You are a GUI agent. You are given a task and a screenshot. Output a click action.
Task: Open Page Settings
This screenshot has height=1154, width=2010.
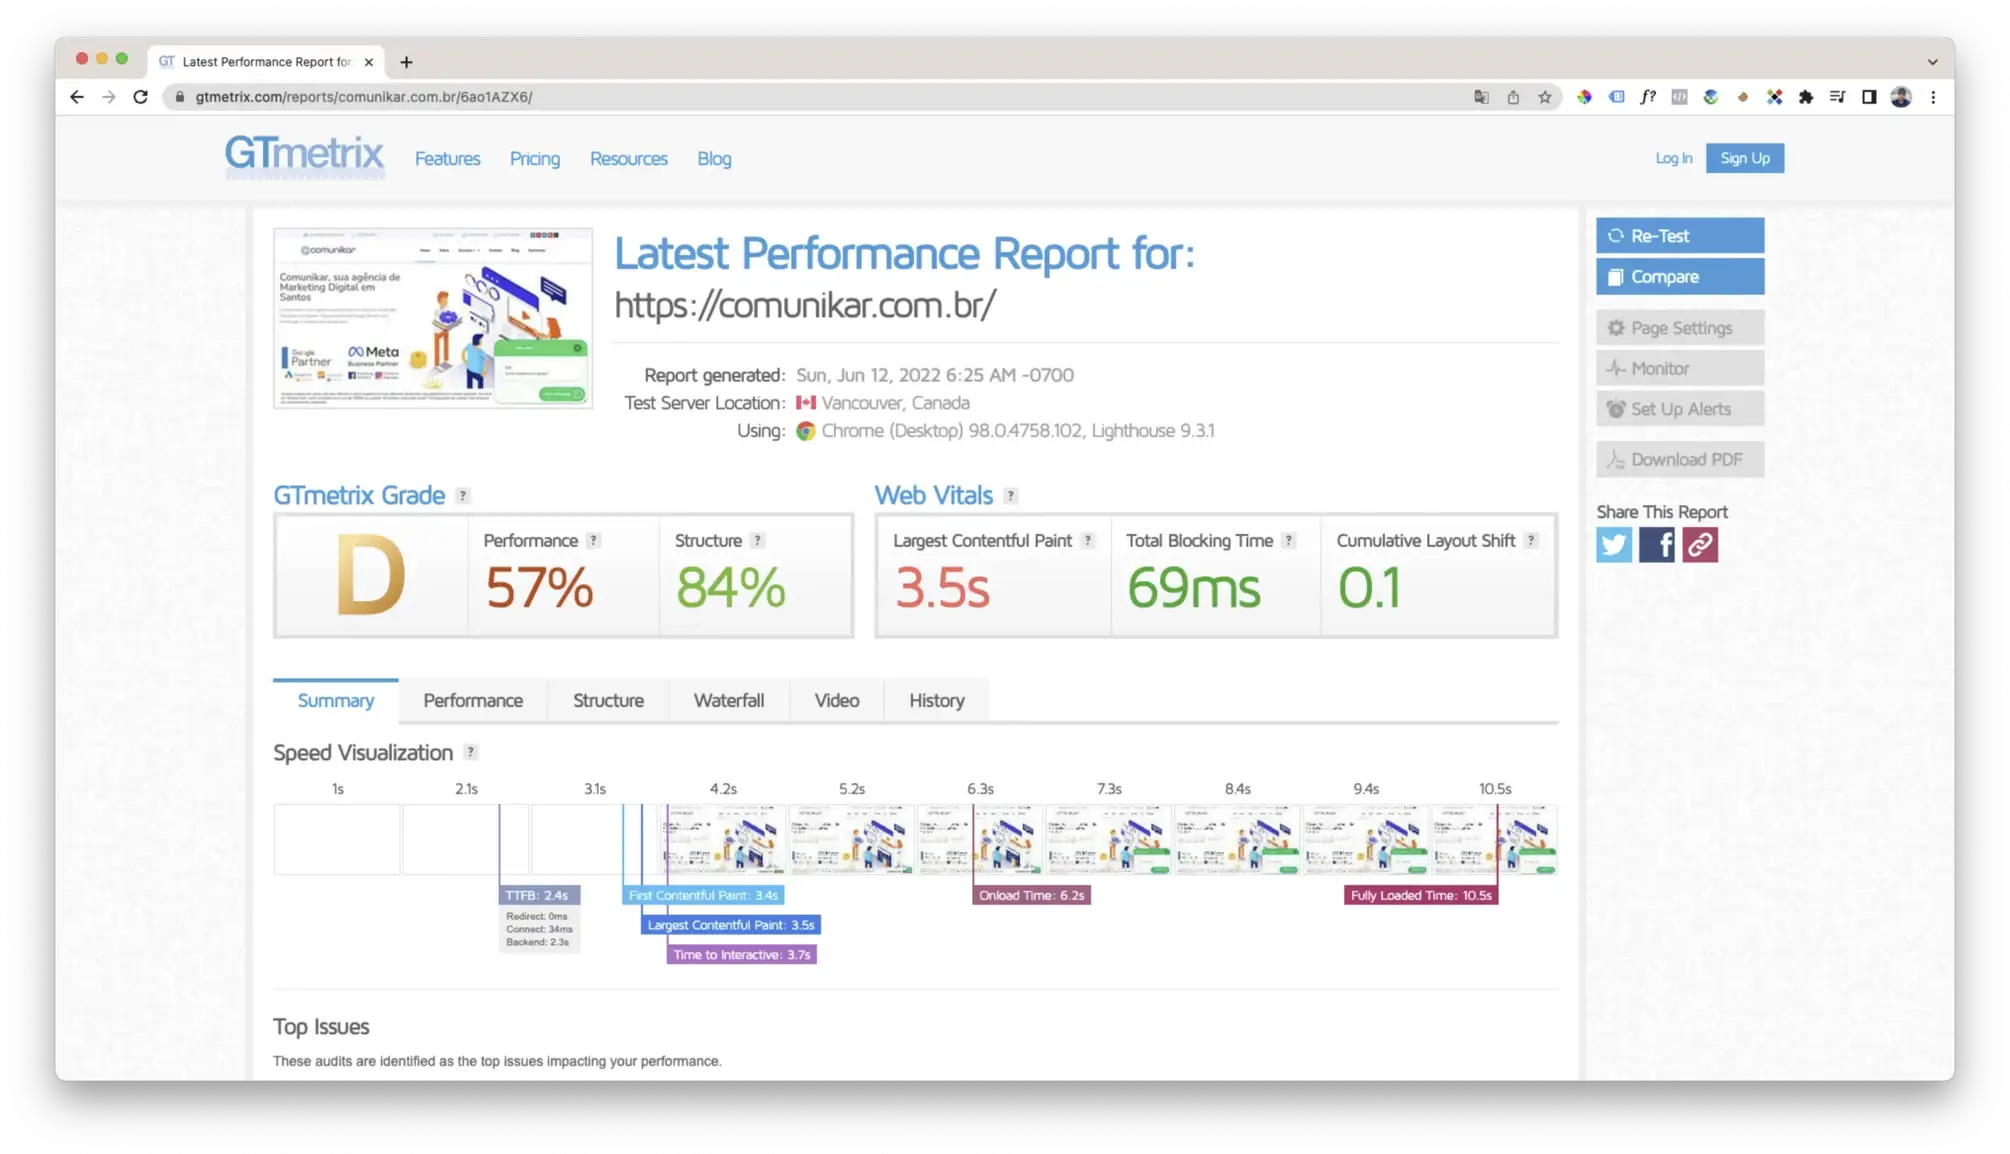tap(1679, 328)
